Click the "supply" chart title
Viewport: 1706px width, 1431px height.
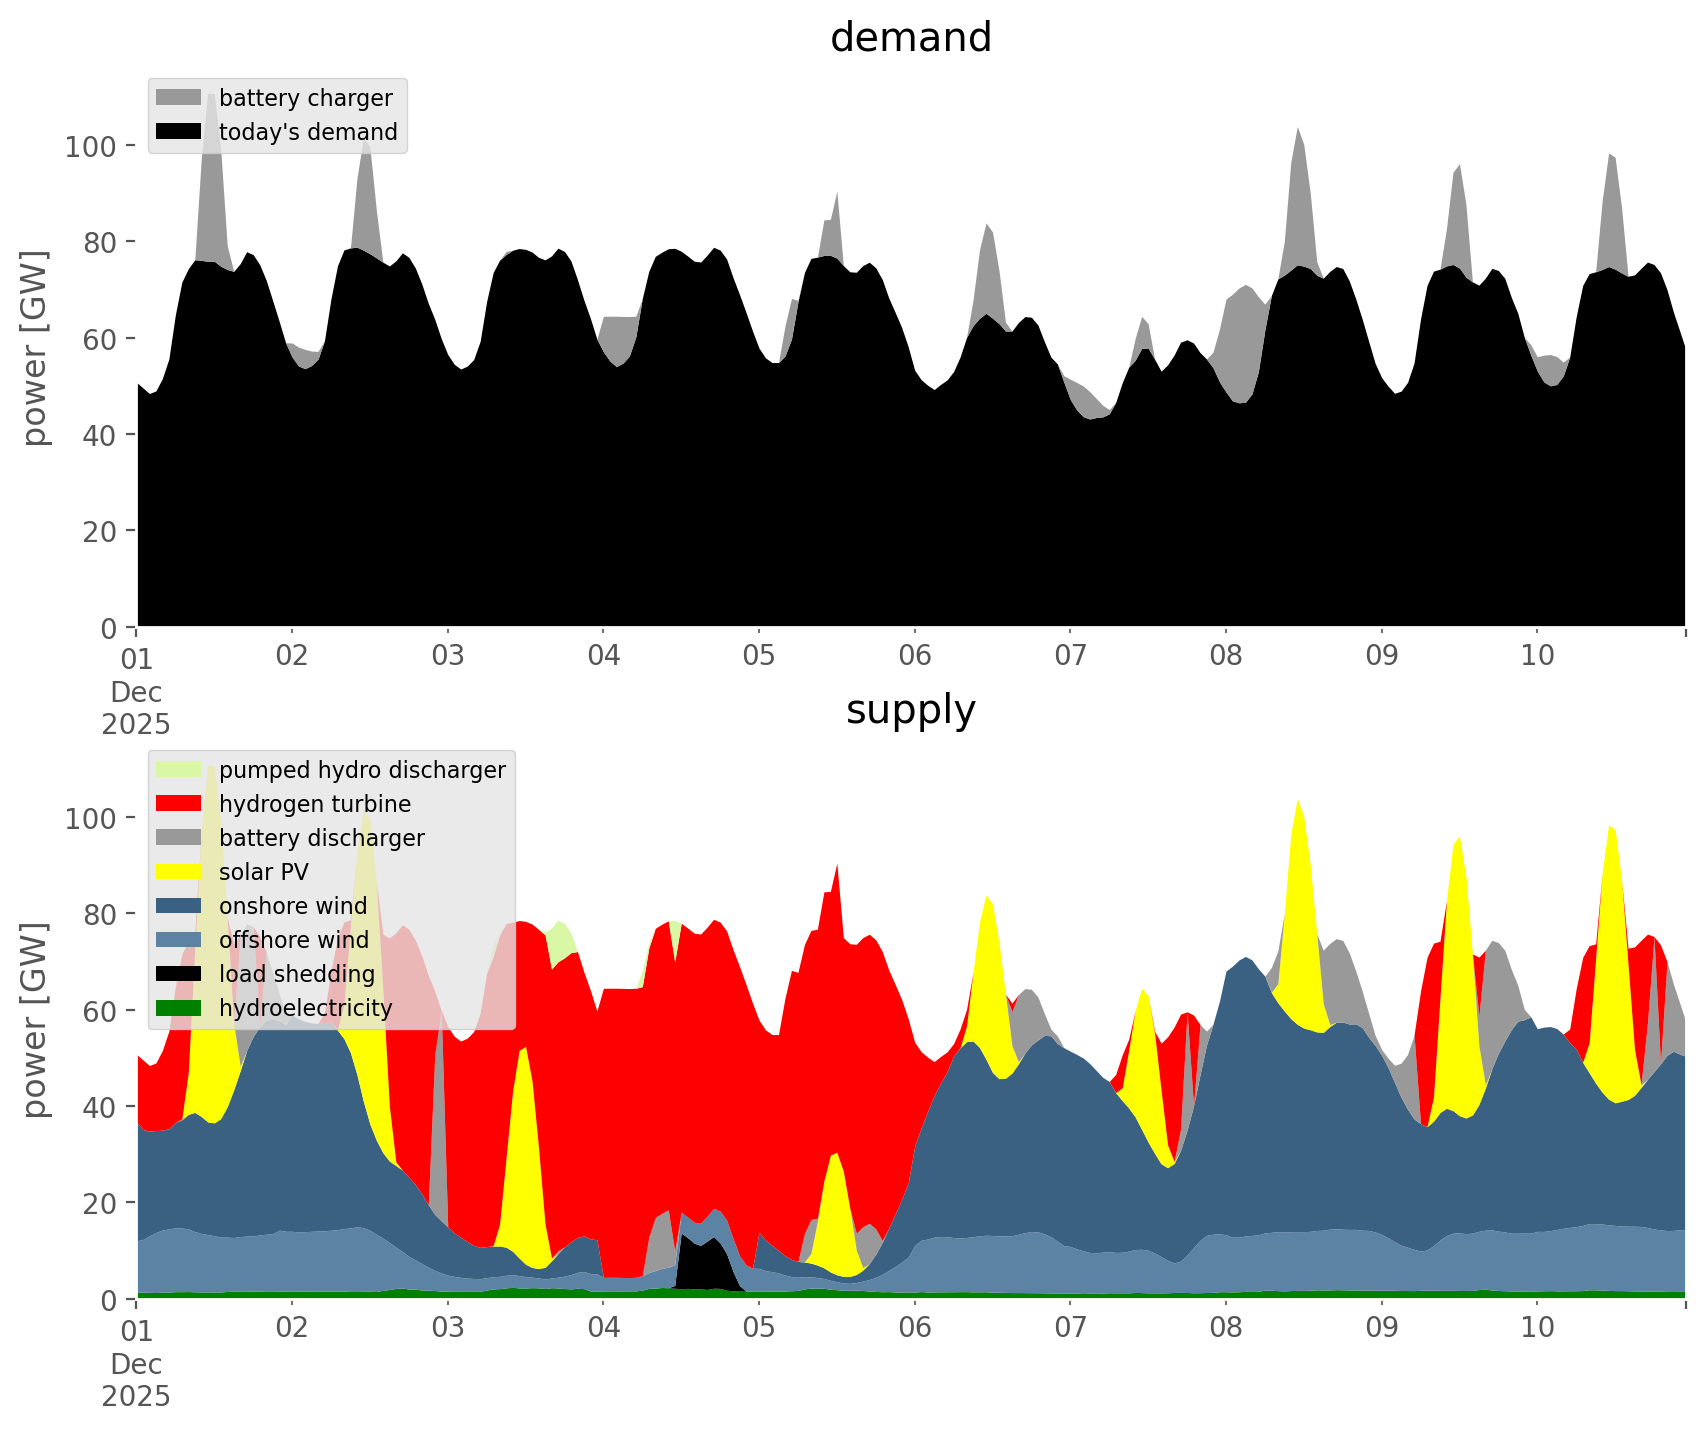910,710
